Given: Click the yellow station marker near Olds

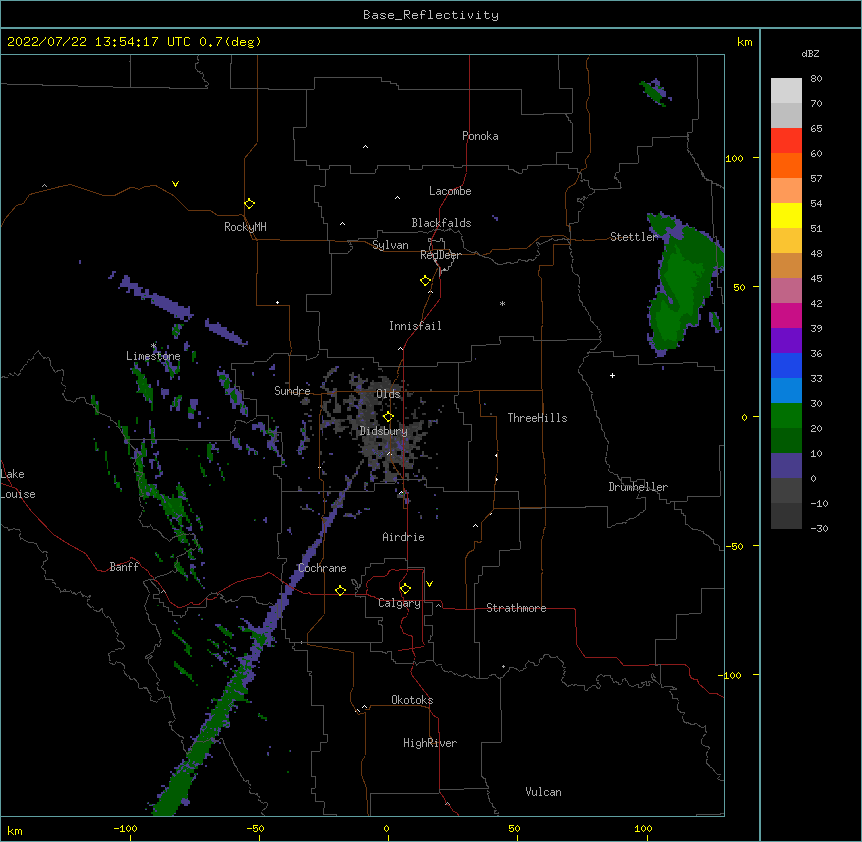Looking at the screenshot, I should [388, 417].
